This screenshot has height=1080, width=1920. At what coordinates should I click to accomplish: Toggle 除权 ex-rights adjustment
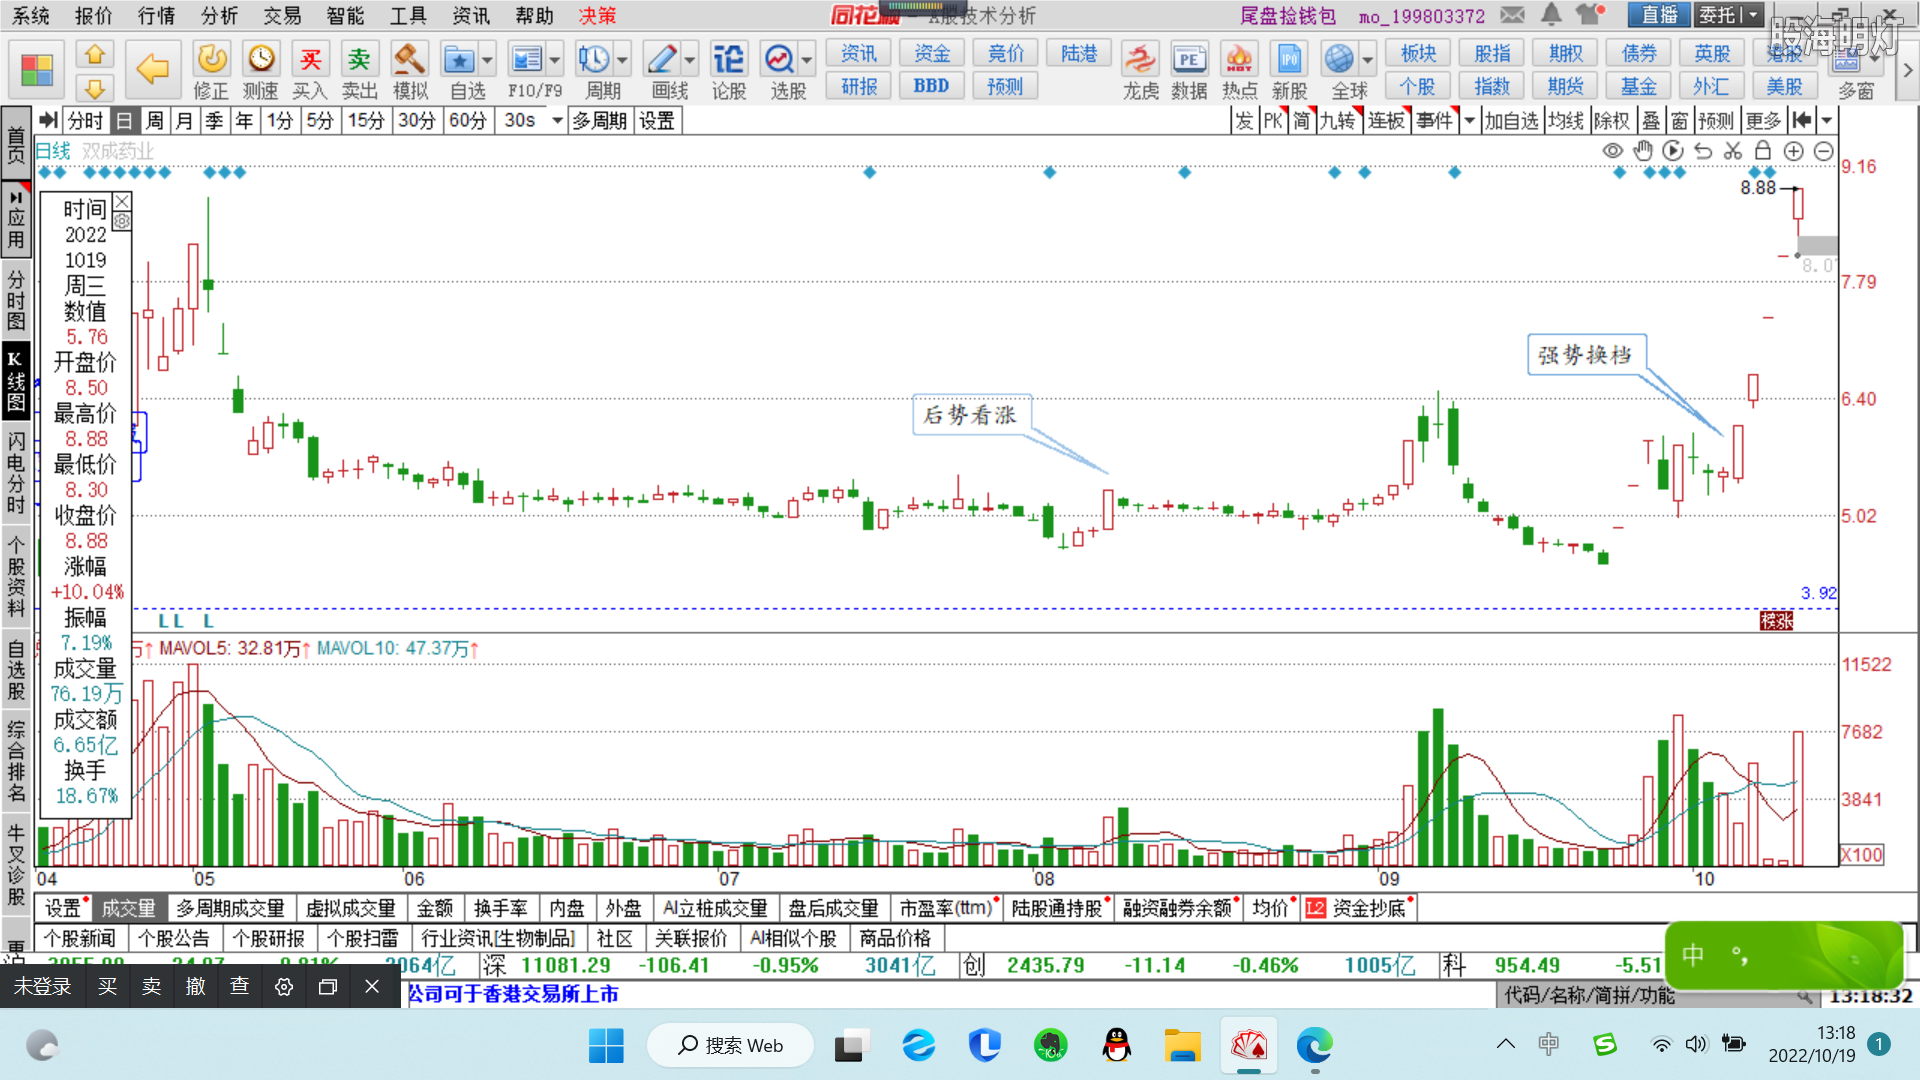pos(1611,121)
